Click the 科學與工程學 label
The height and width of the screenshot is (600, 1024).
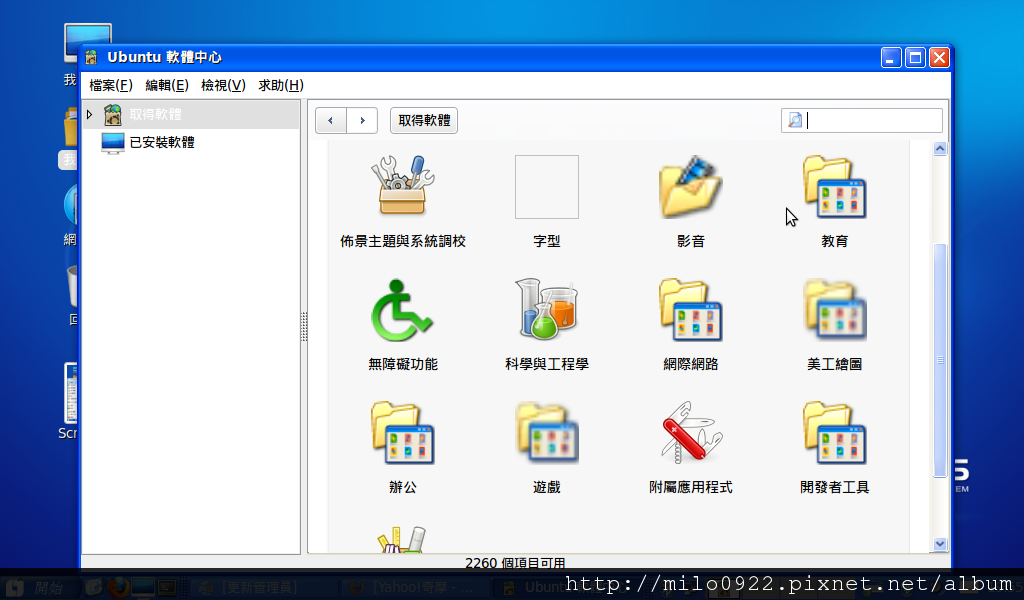point(547,364)
